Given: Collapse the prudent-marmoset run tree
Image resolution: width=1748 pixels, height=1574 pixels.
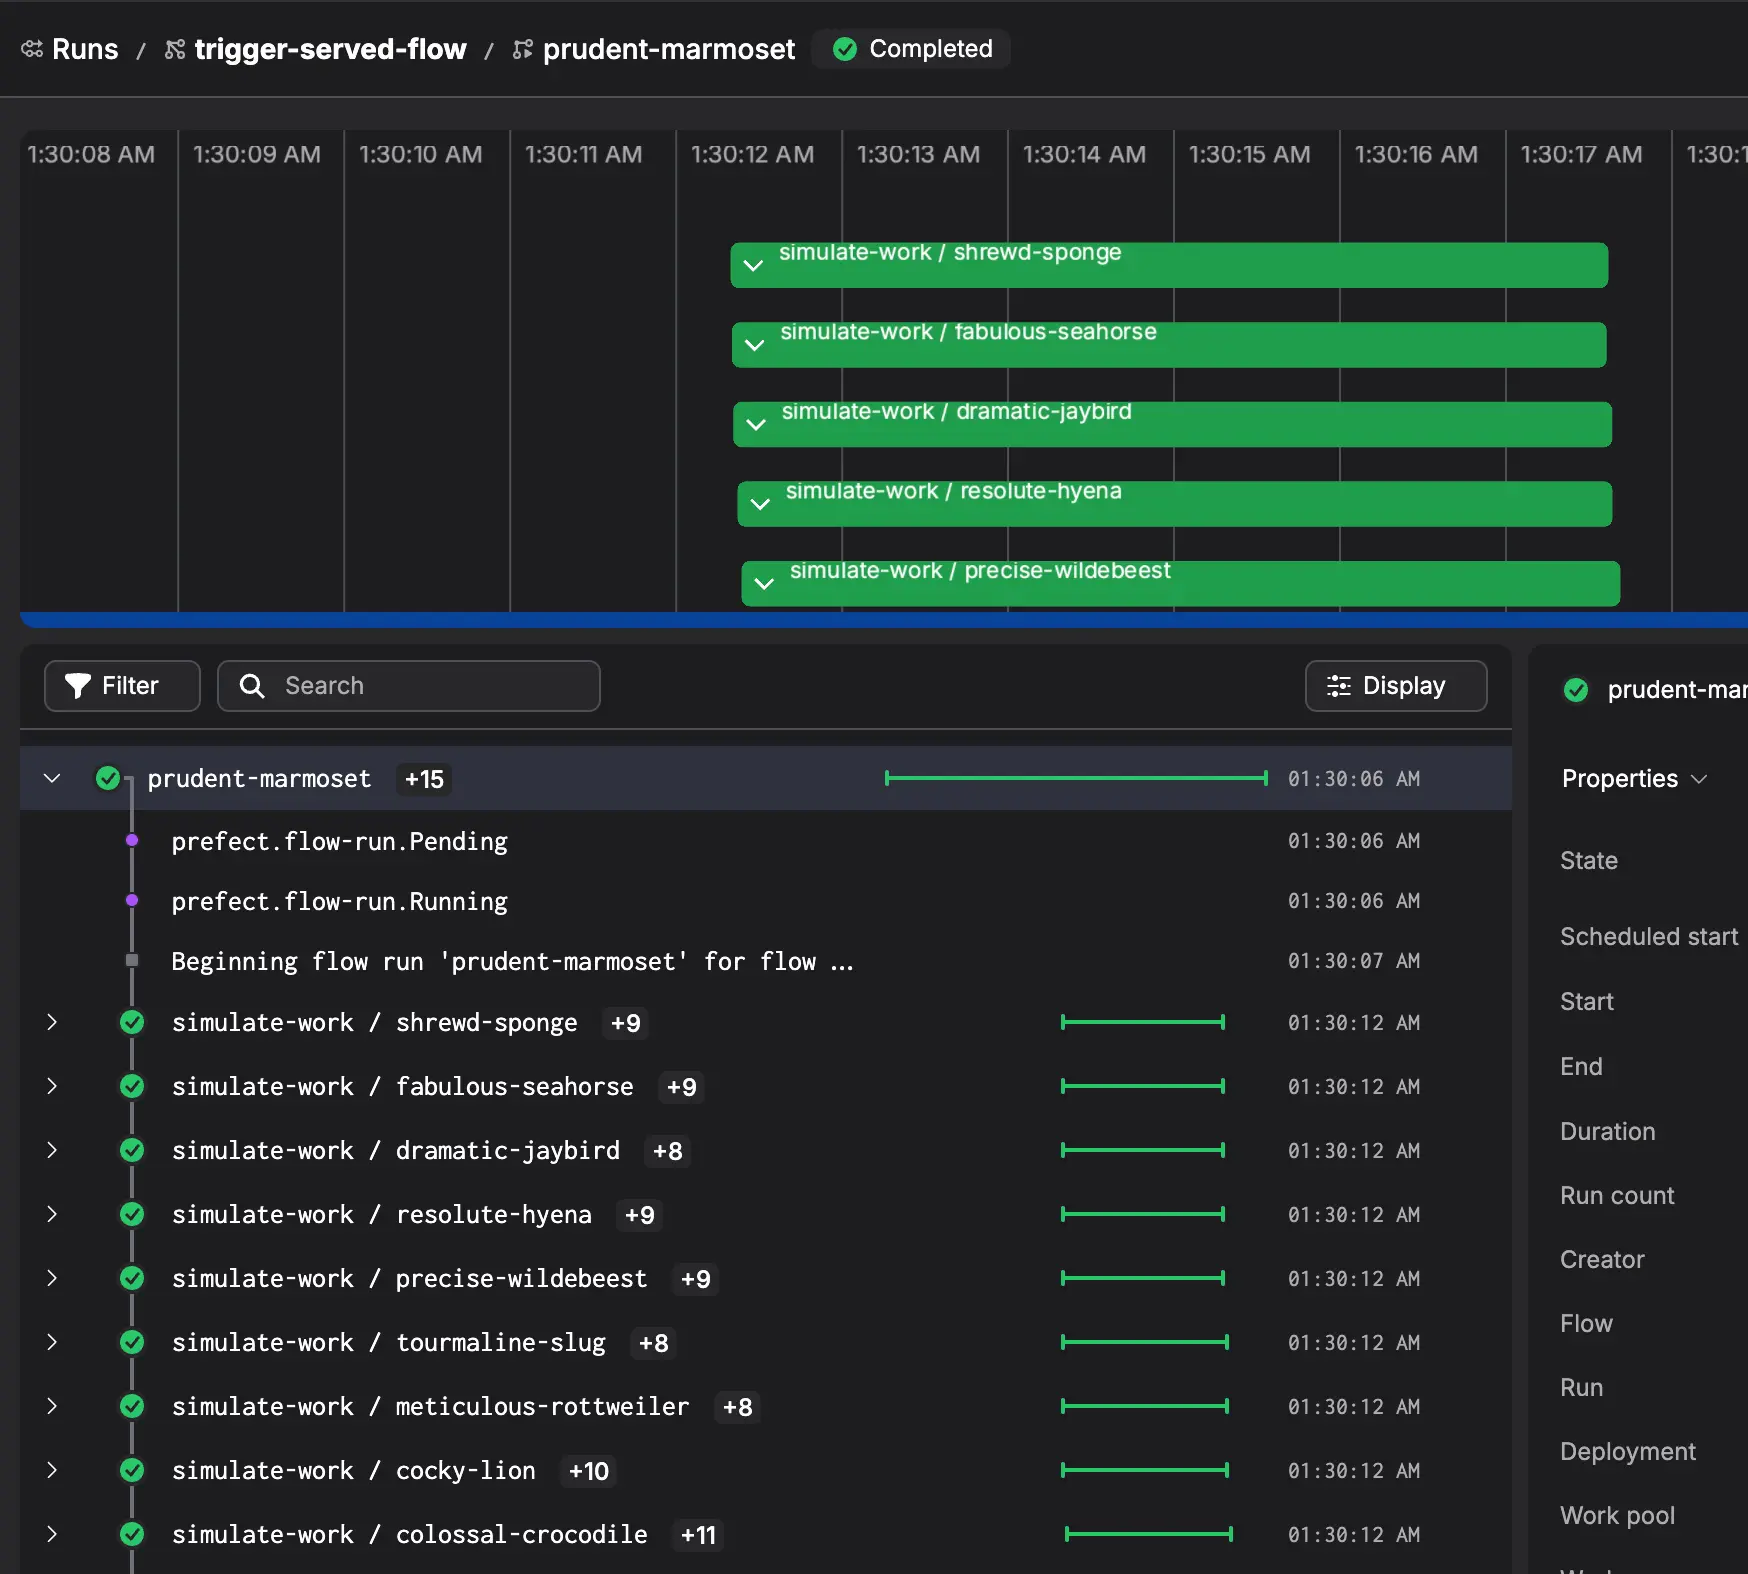Looking at the screenshot, I should [x=52, y=778].
